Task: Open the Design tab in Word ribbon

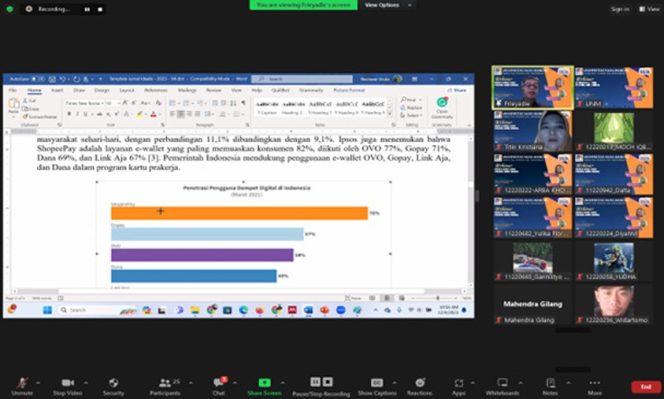Action: coord(102,90)
